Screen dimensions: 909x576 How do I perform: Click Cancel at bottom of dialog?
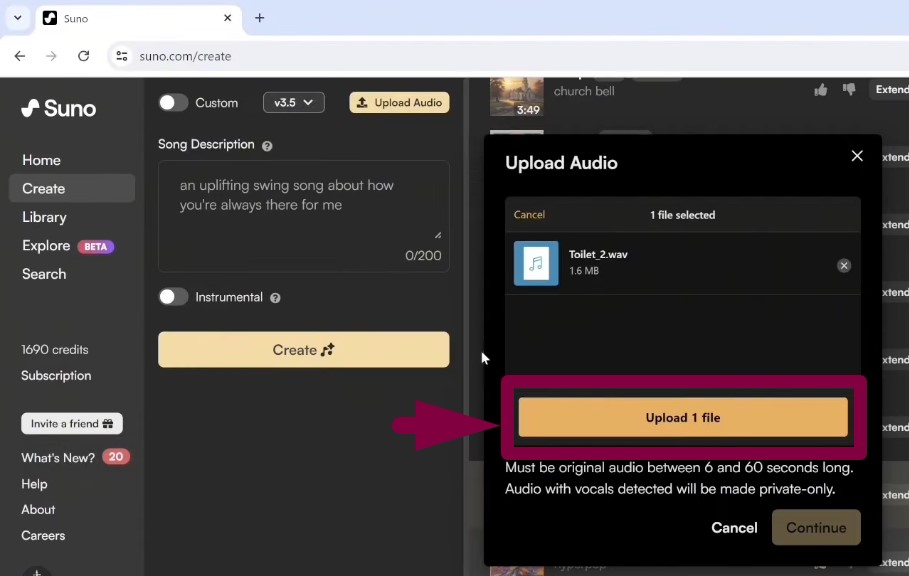(735, 528)
